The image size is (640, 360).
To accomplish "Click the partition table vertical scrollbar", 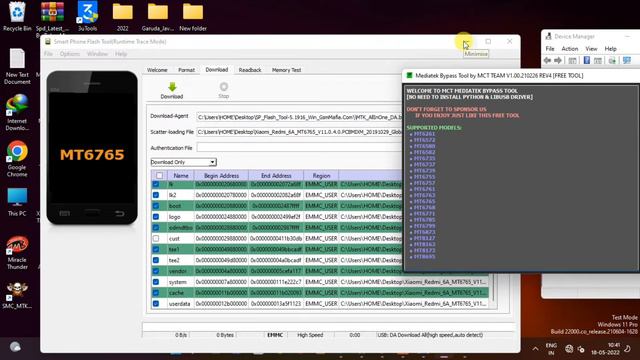I will tap(493, 288).
